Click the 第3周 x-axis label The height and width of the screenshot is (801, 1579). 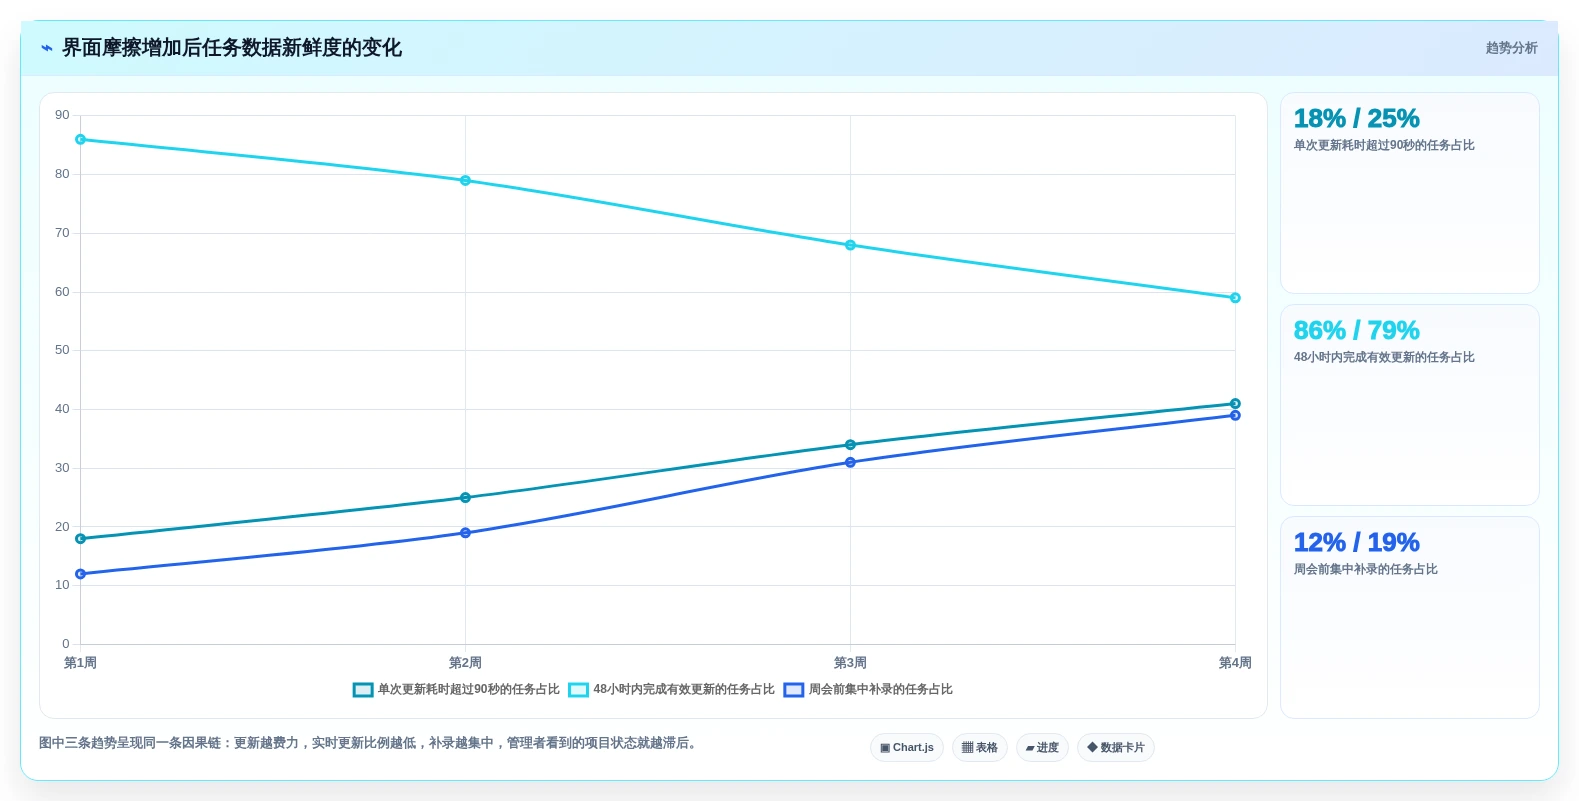click(850, 663)
